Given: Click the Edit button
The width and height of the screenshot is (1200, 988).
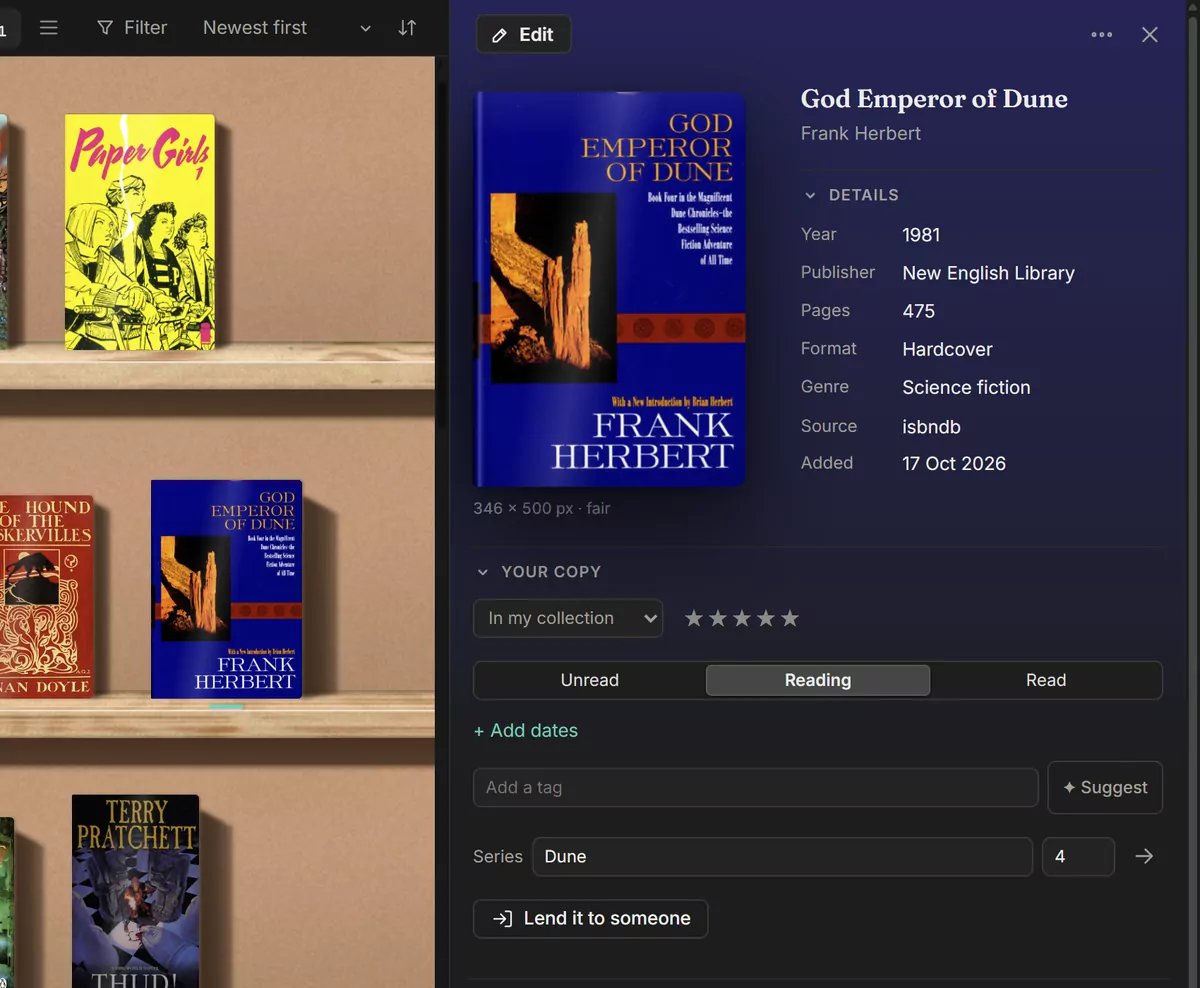Looking at the screenshot, I should (x=523, y=35).
